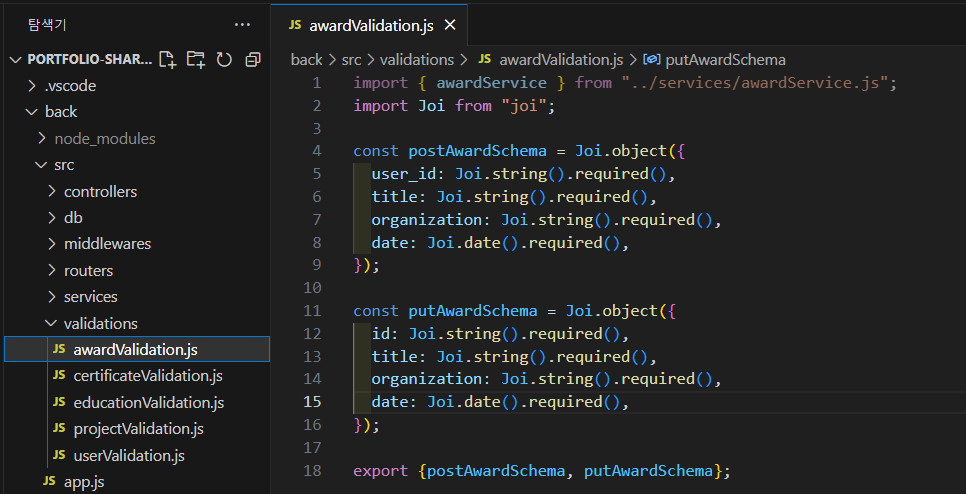Expand the controllers folder
The image size is (966, 494).
52,192
